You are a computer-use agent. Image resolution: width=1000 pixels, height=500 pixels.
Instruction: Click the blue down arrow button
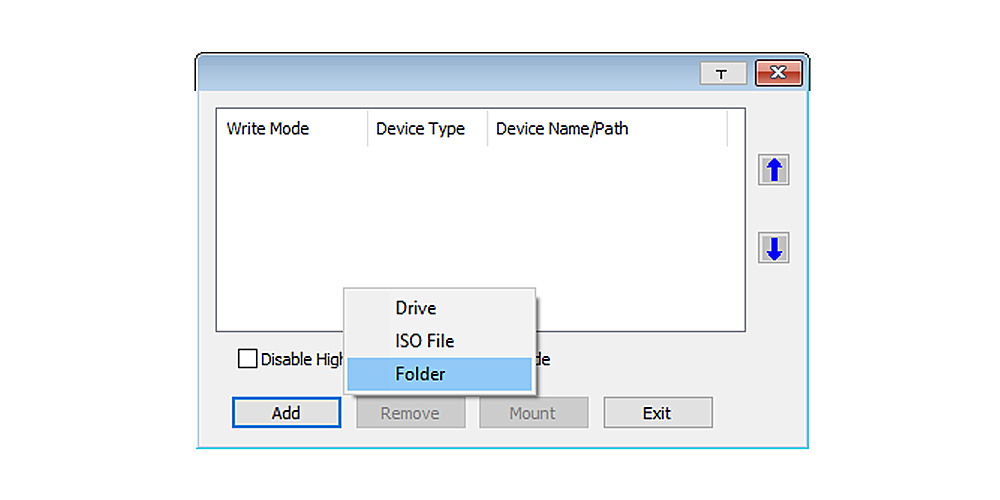coord(773,248)
